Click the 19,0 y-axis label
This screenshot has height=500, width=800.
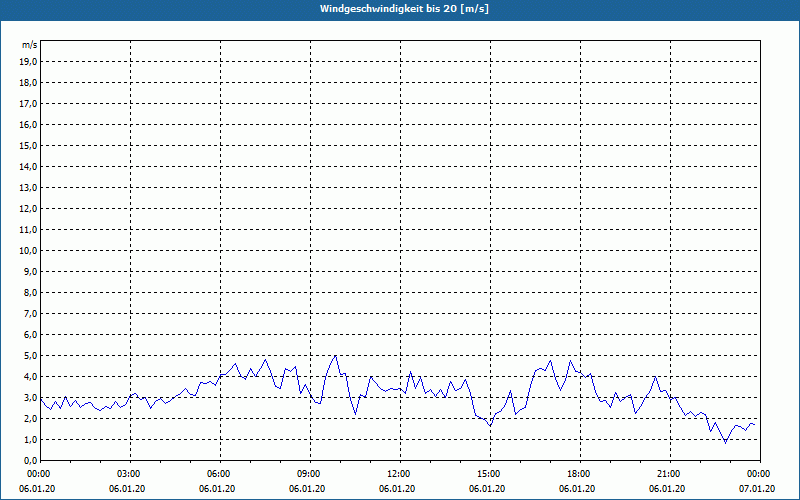30,62
